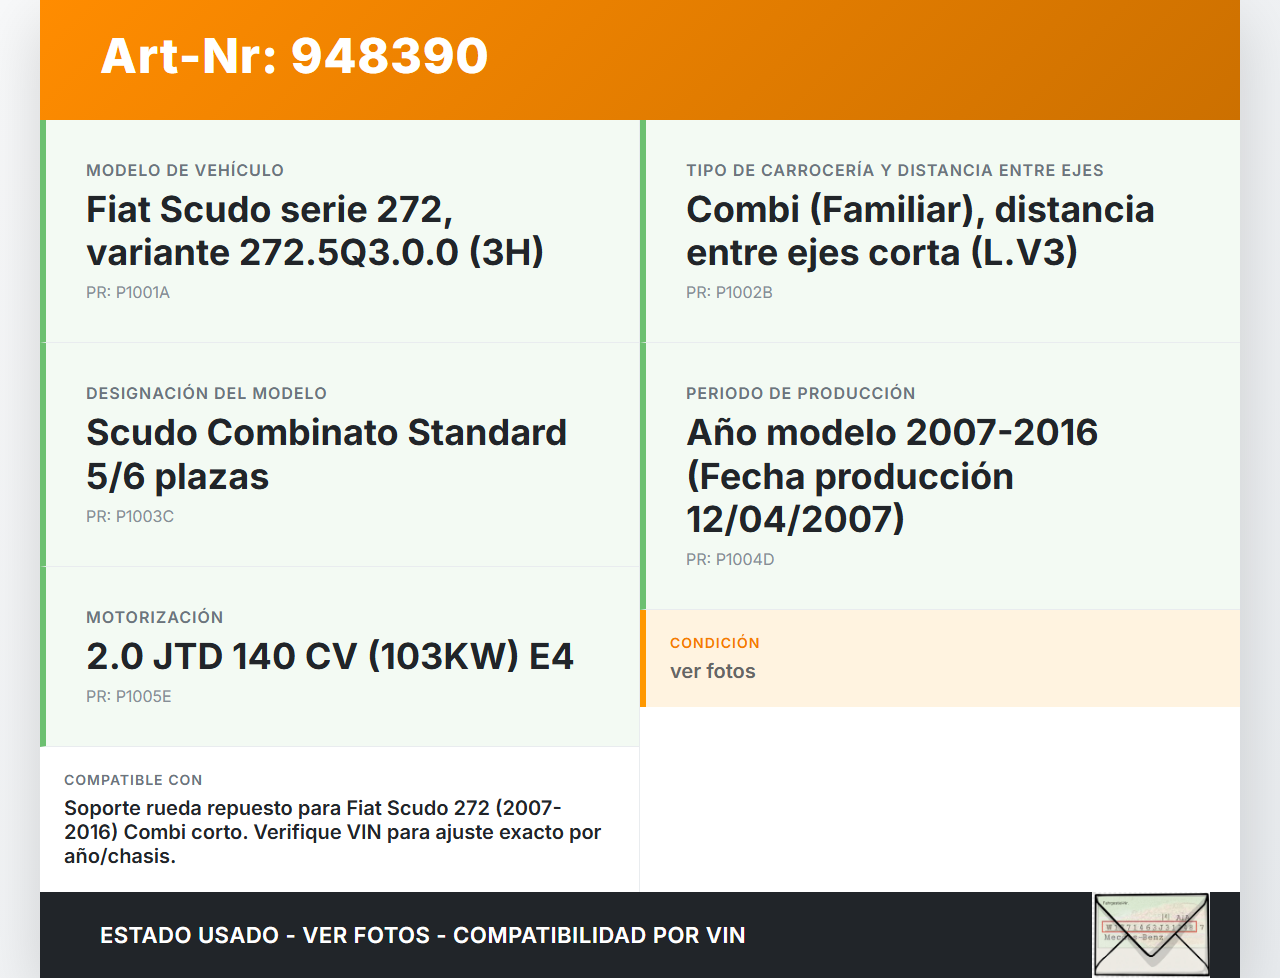
Task: Click the Soporte rueda repuesto compatibility description
Action: (333, 832)
